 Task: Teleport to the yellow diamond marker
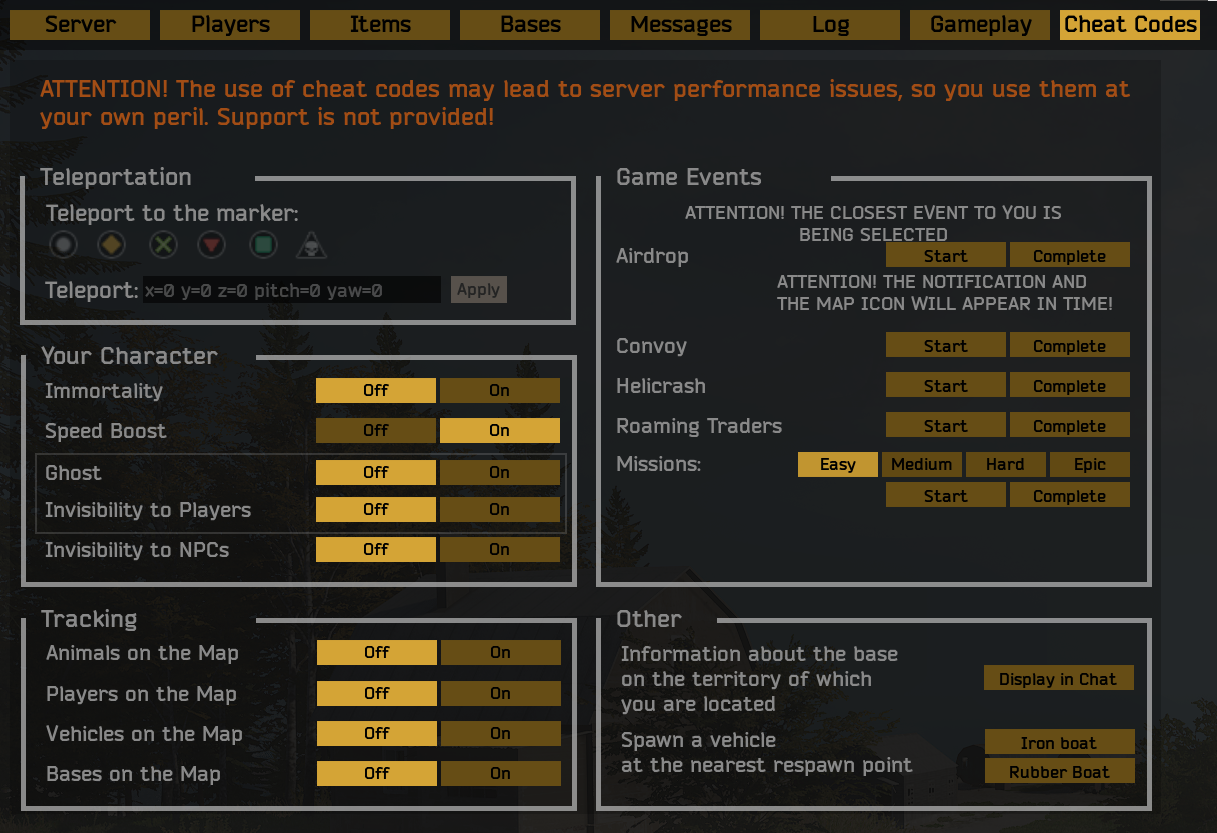(x=112, y=245)
